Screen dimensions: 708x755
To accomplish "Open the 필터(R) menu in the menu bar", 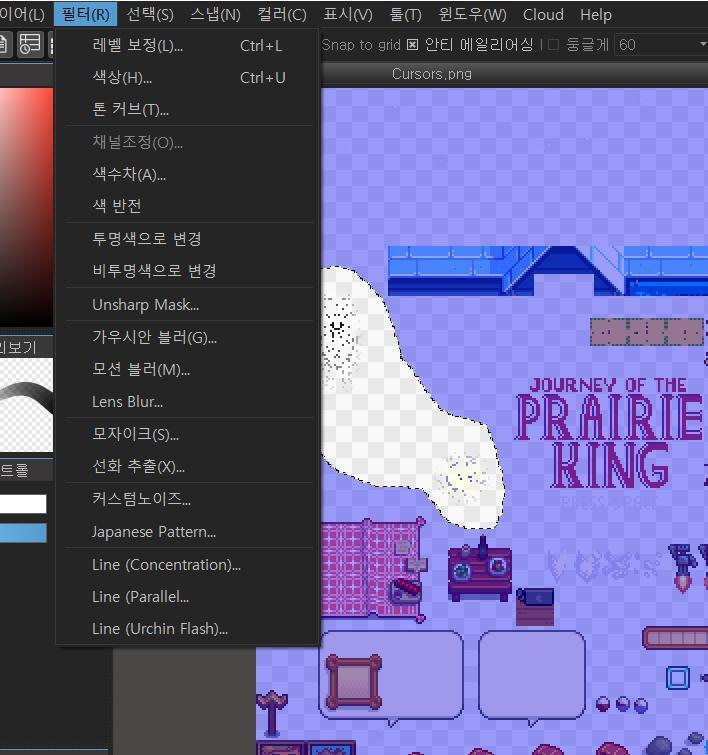I will point(85,14).
